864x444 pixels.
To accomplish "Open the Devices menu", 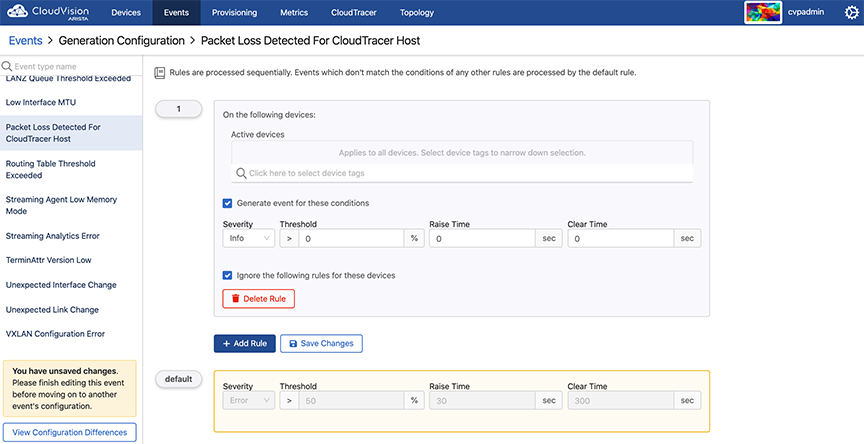I will [x=126, y=12].
